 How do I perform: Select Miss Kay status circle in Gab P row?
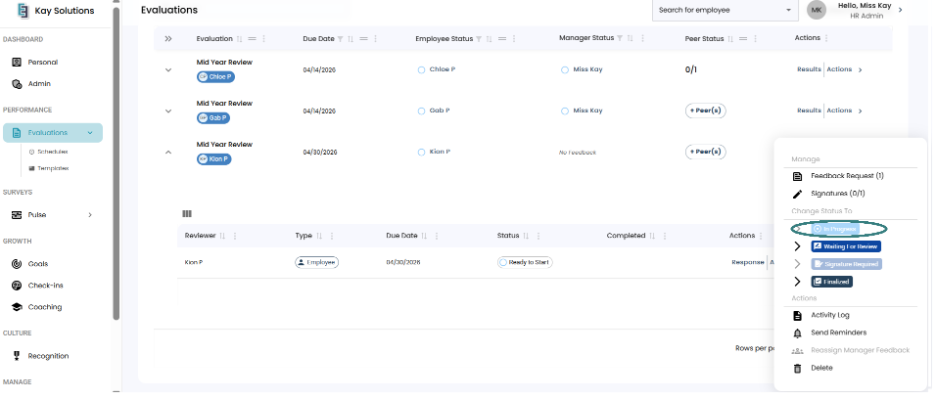click(x=565, y=111)
